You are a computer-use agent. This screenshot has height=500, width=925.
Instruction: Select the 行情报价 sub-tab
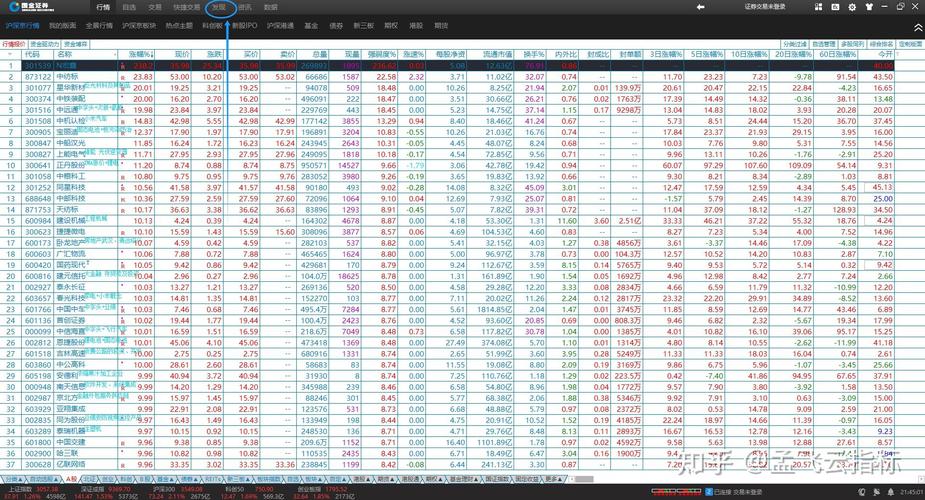pos(14,44)
